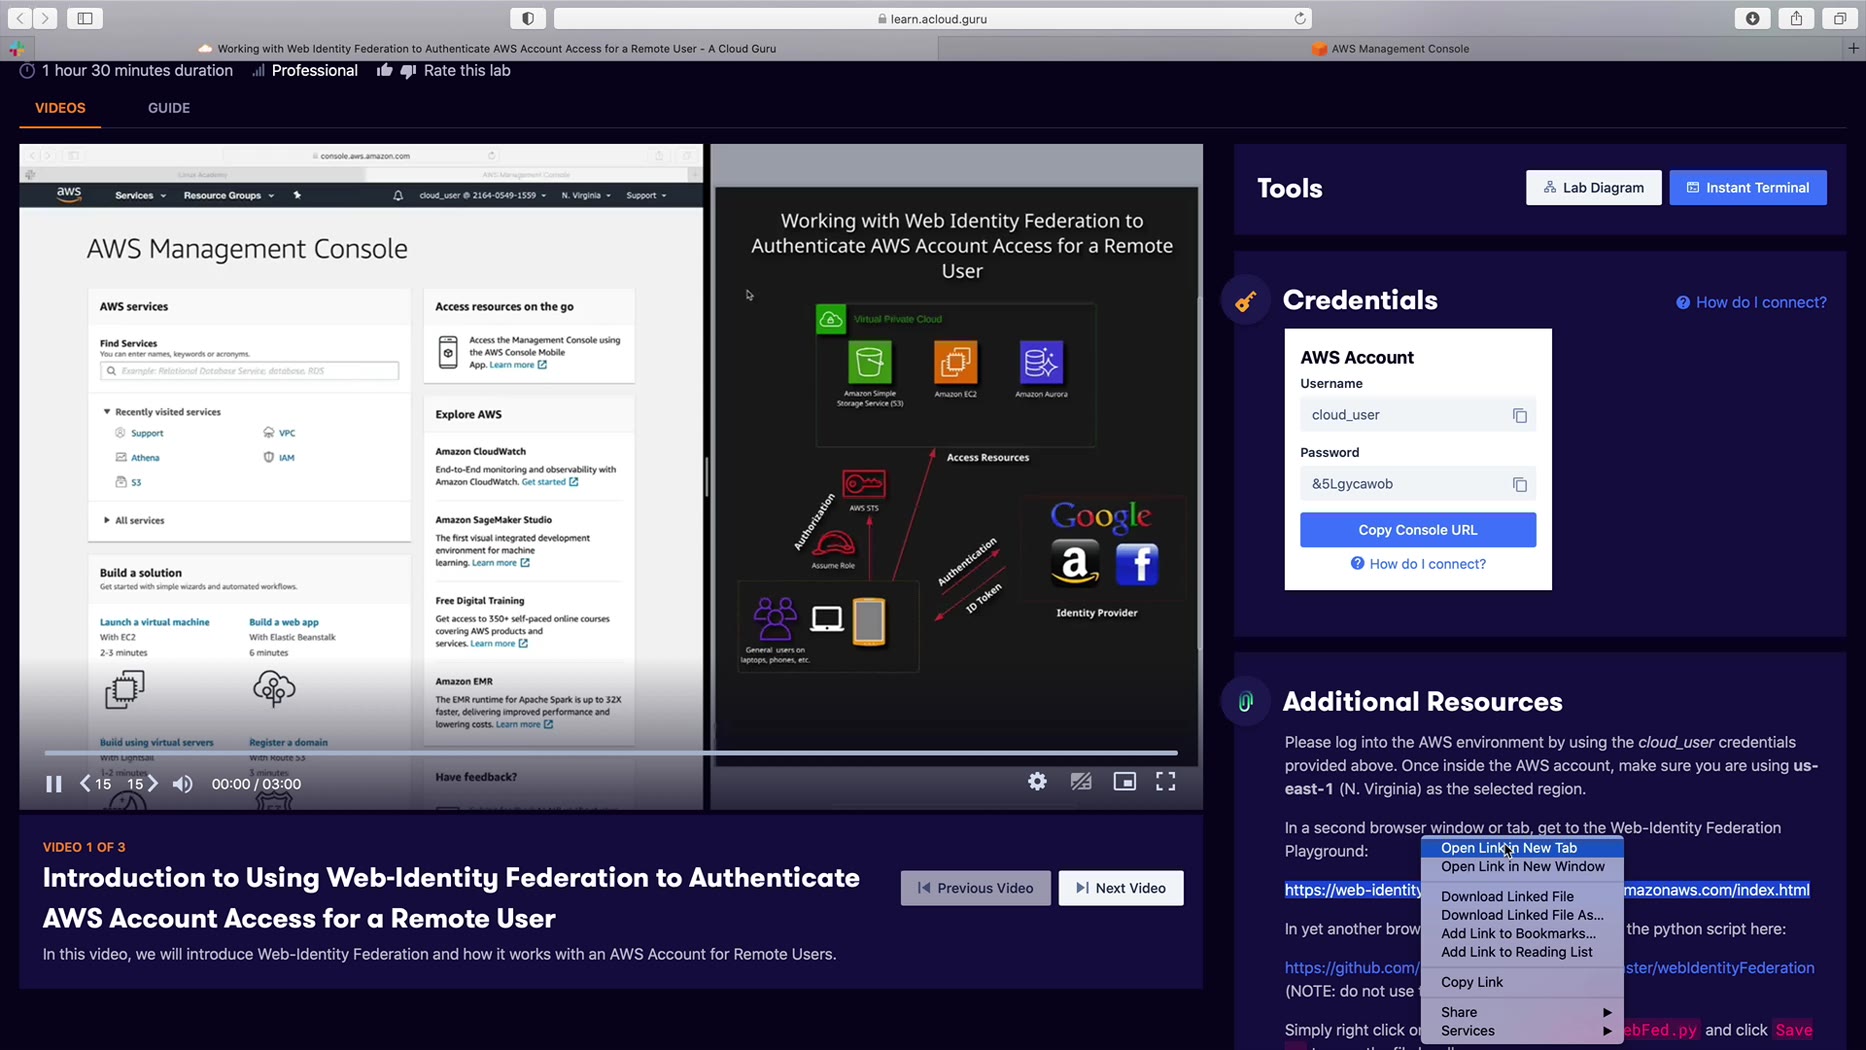Show the Safari tab overview
This screenshot has height=1050, width=1866.
[x=1840, y=18]
